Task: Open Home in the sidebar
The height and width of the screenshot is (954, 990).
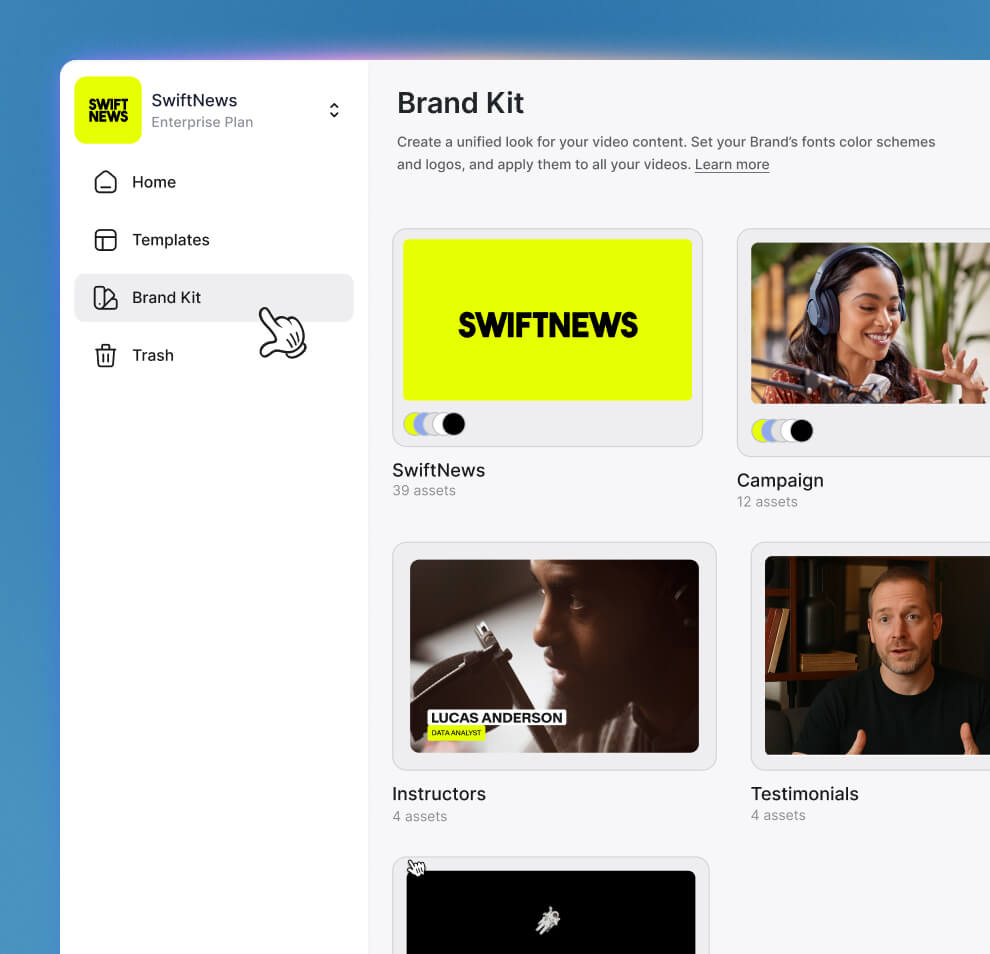Action: point(213,182)
